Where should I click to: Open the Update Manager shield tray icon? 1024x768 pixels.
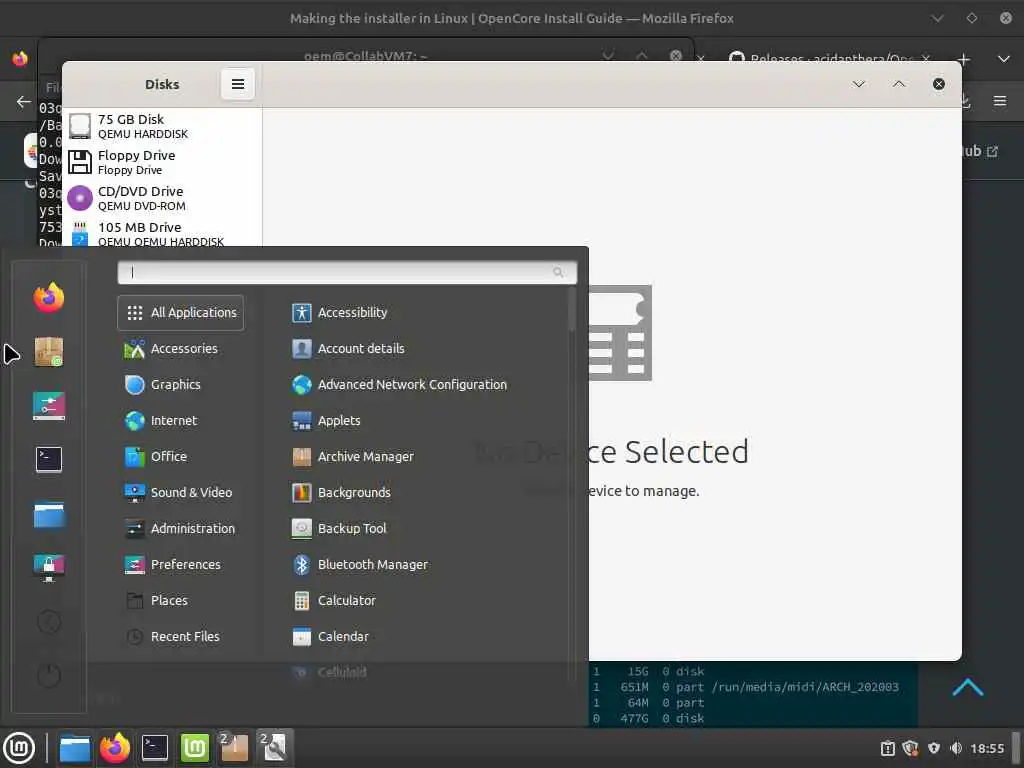tap(910, 748)
